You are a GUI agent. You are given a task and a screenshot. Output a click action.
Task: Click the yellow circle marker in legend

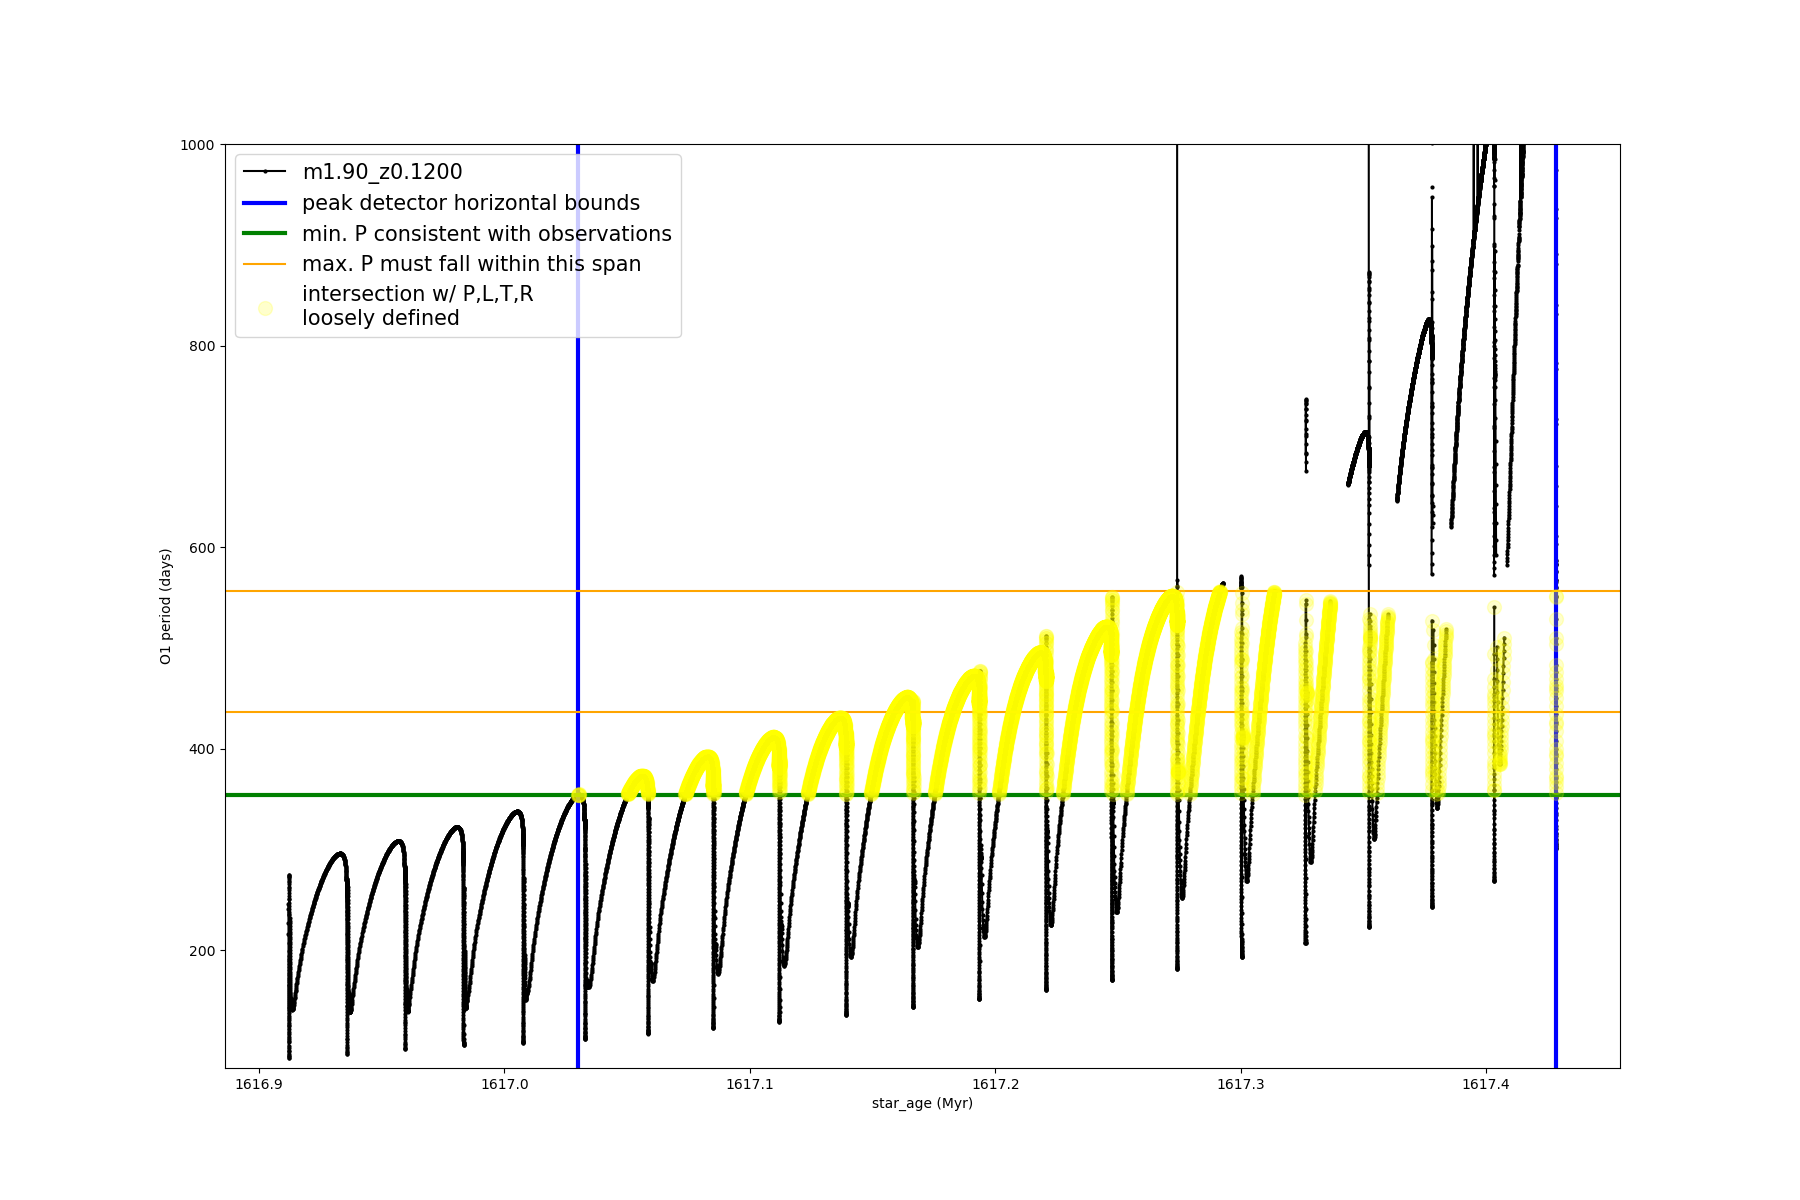click(265, 308)
